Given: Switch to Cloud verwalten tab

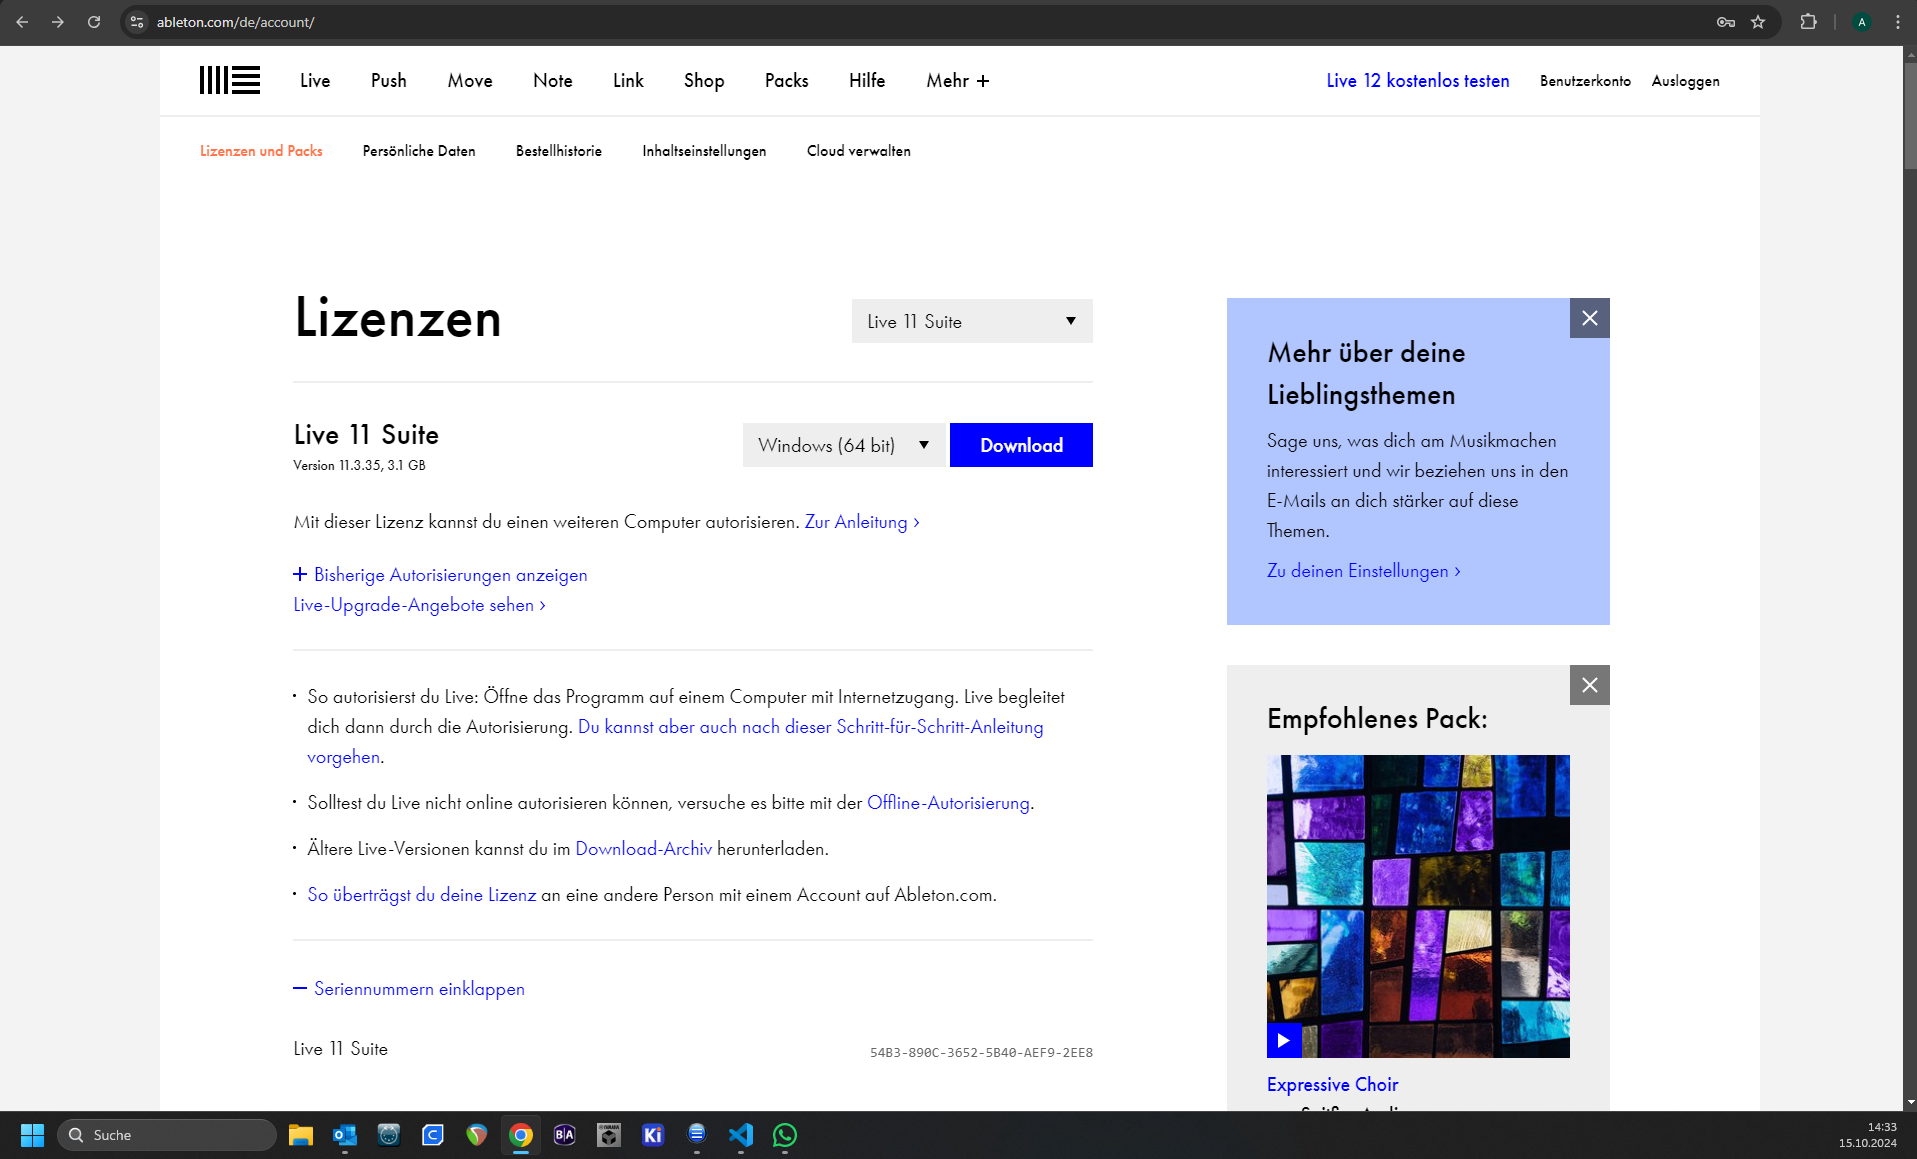Looking at the screenshot, I should (859, 151).
